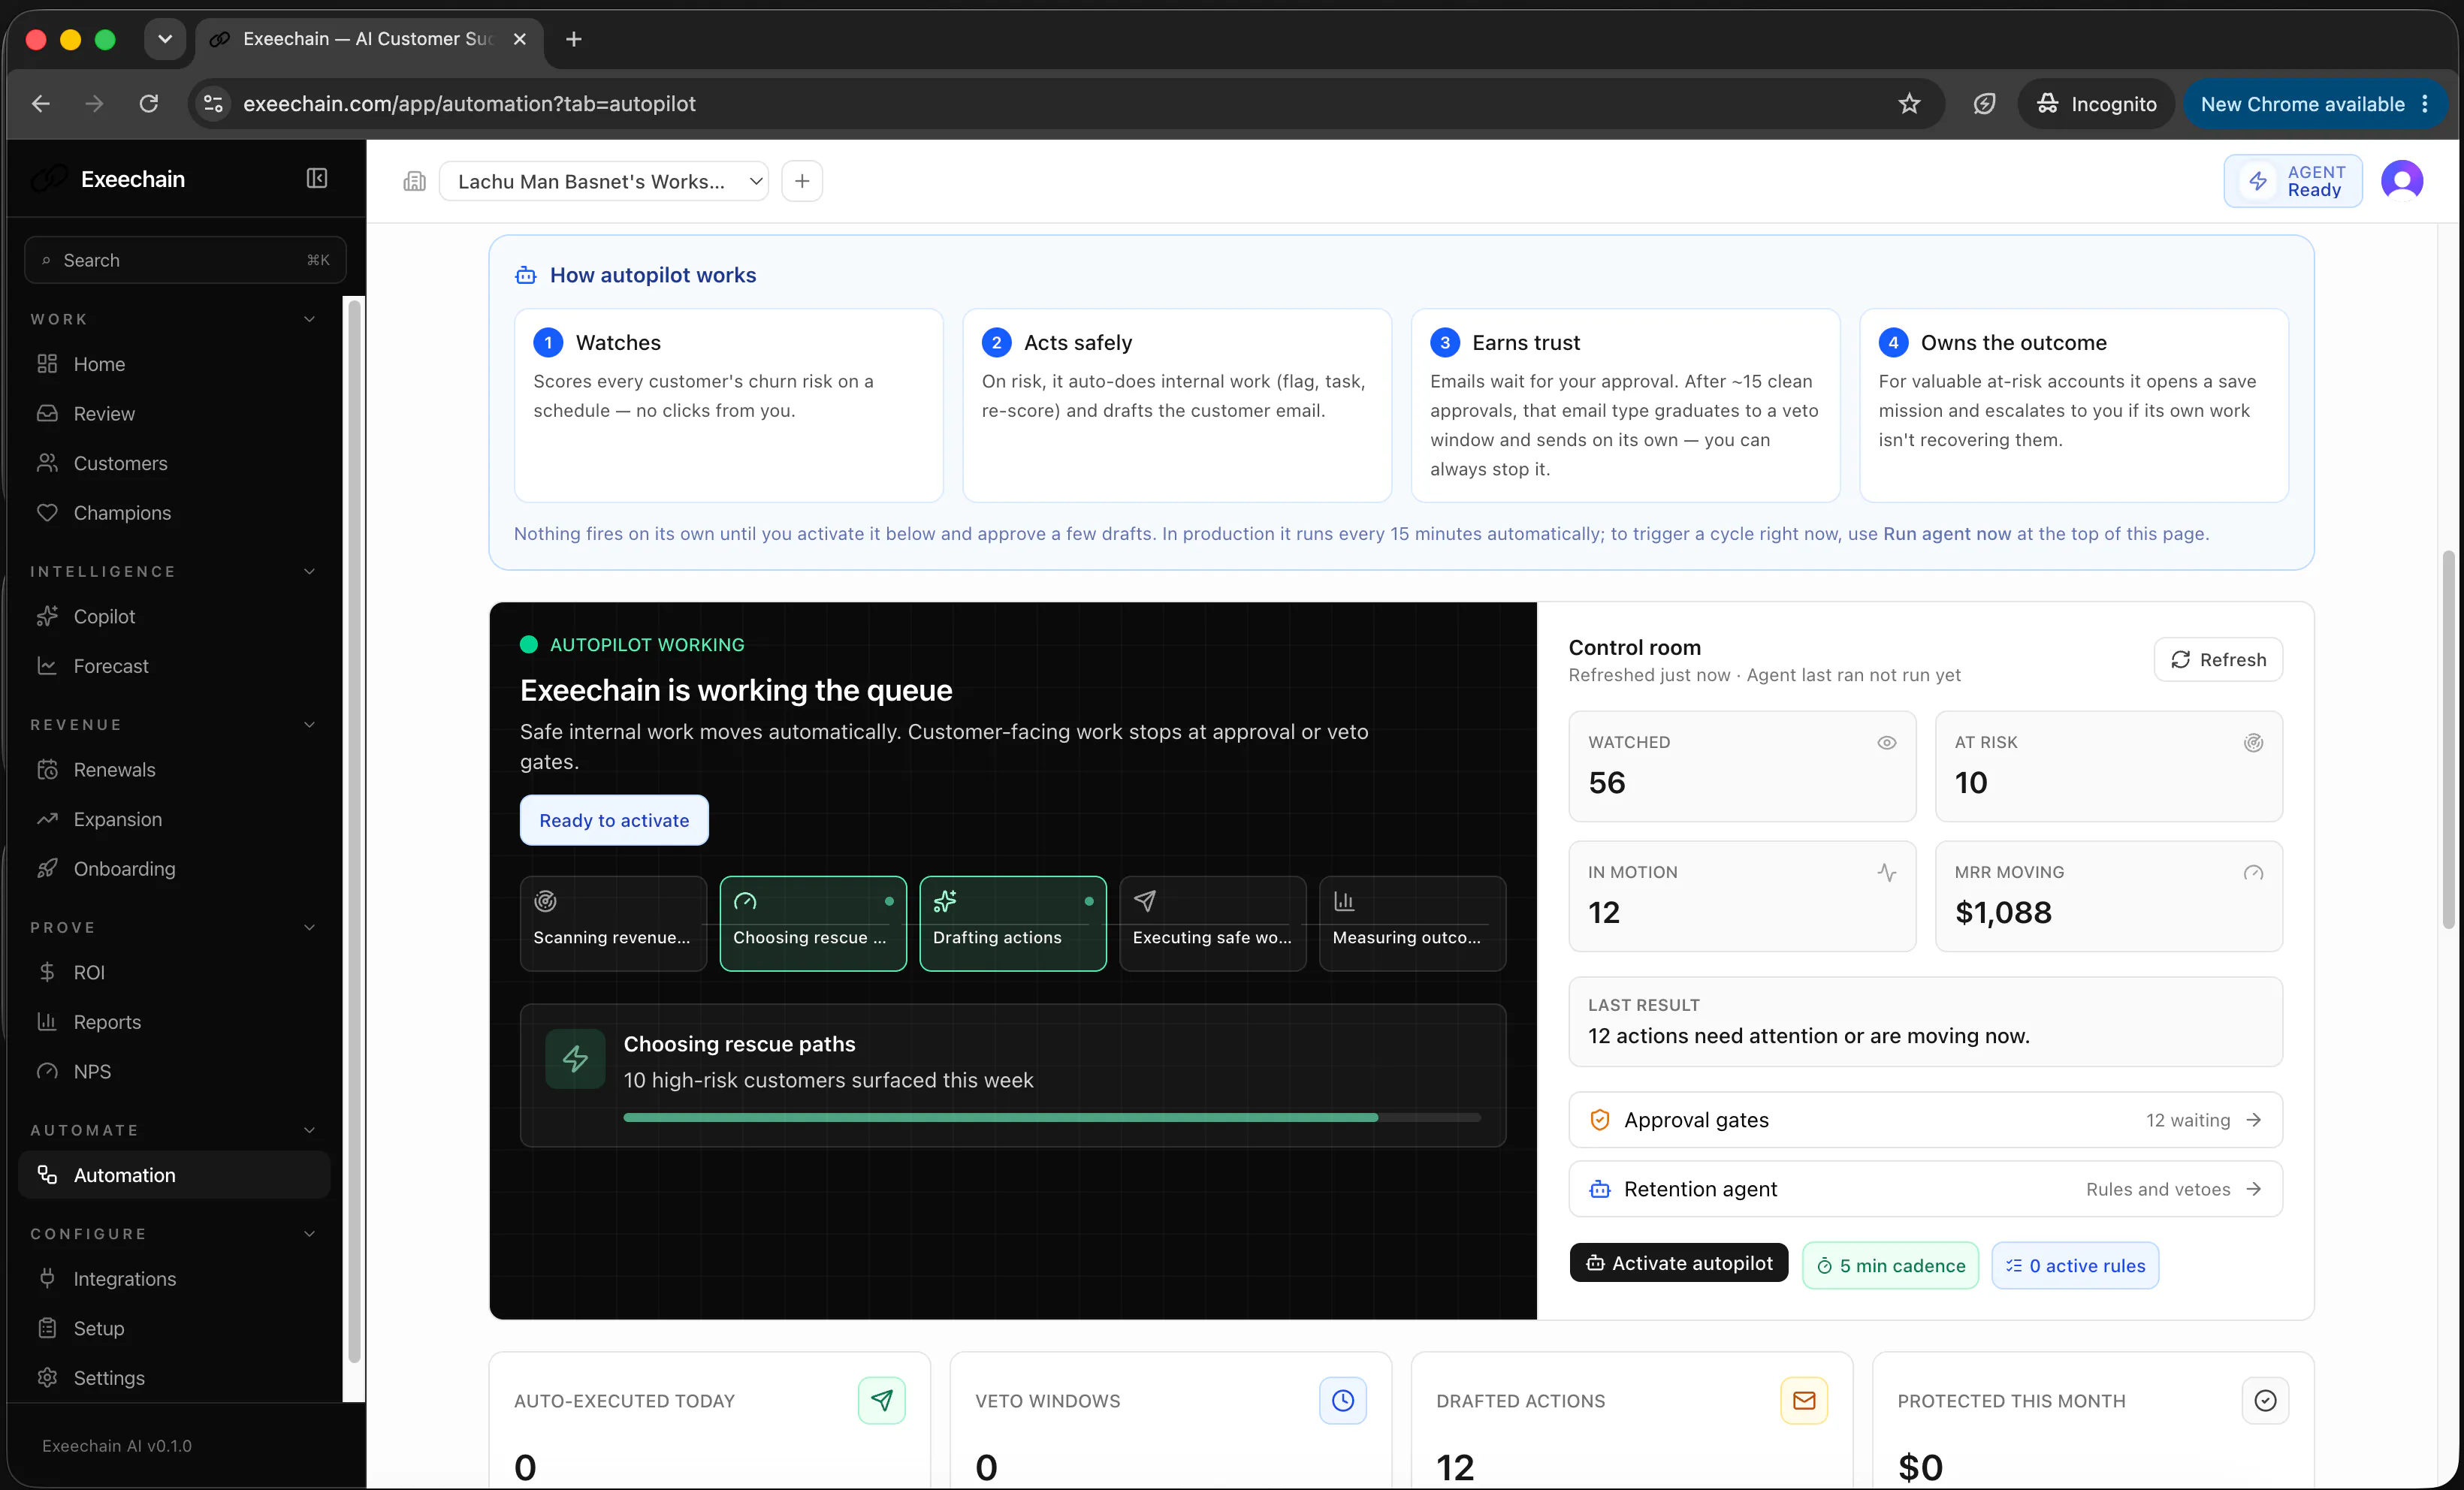
Task: Open Review in the sidebar
Action: click(174, 414)
